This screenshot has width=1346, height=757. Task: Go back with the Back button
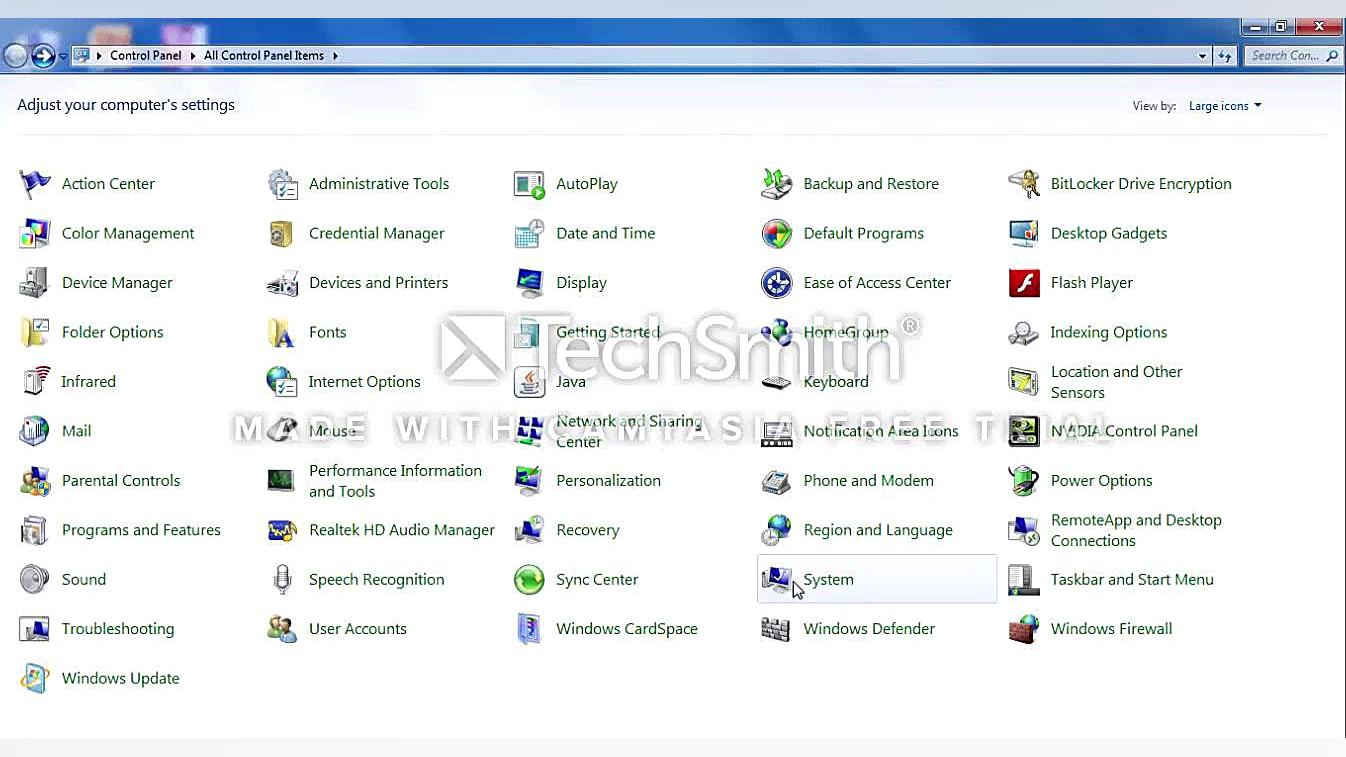(15, 56)
